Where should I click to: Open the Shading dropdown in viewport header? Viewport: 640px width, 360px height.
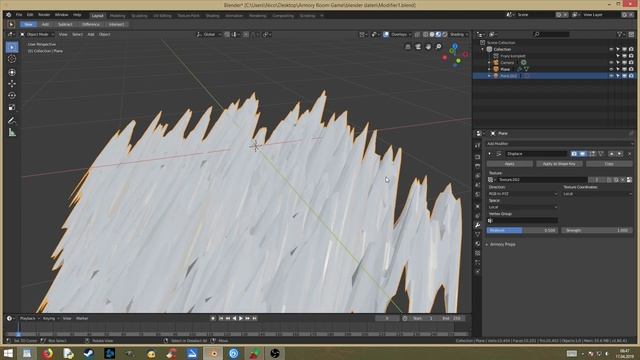tap(459, 35)
